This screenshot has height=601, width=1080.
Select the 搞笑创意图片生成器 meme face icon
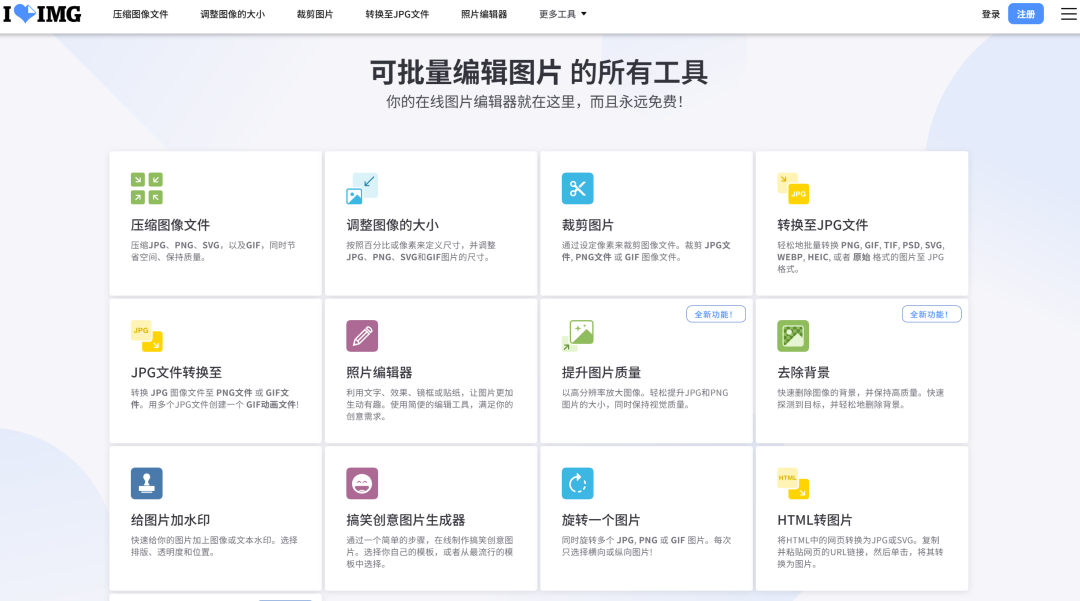[361, 483]
